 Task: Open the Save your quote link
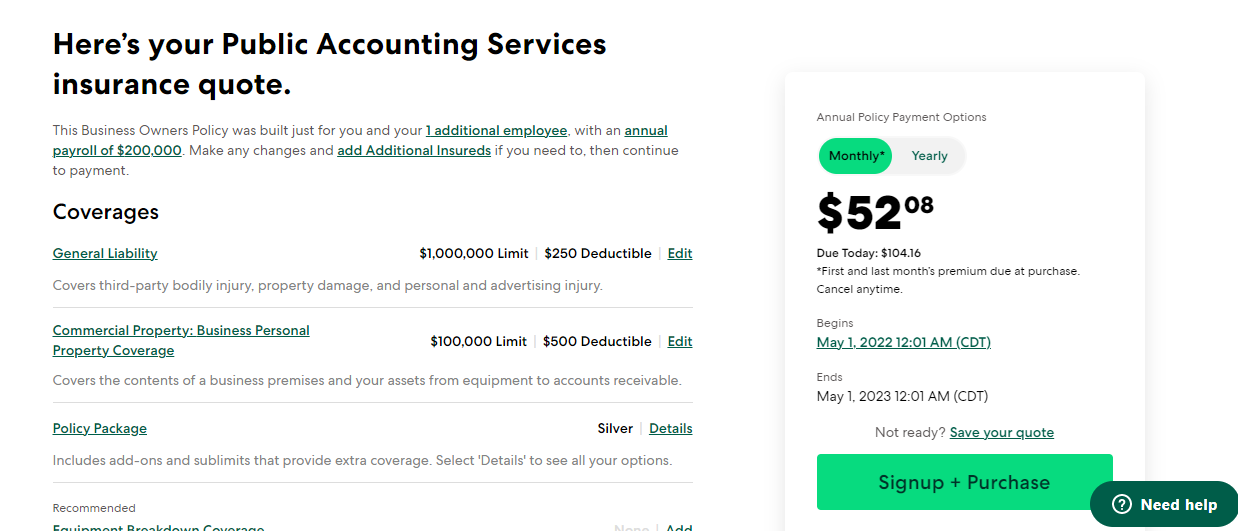pos(1001,433)
